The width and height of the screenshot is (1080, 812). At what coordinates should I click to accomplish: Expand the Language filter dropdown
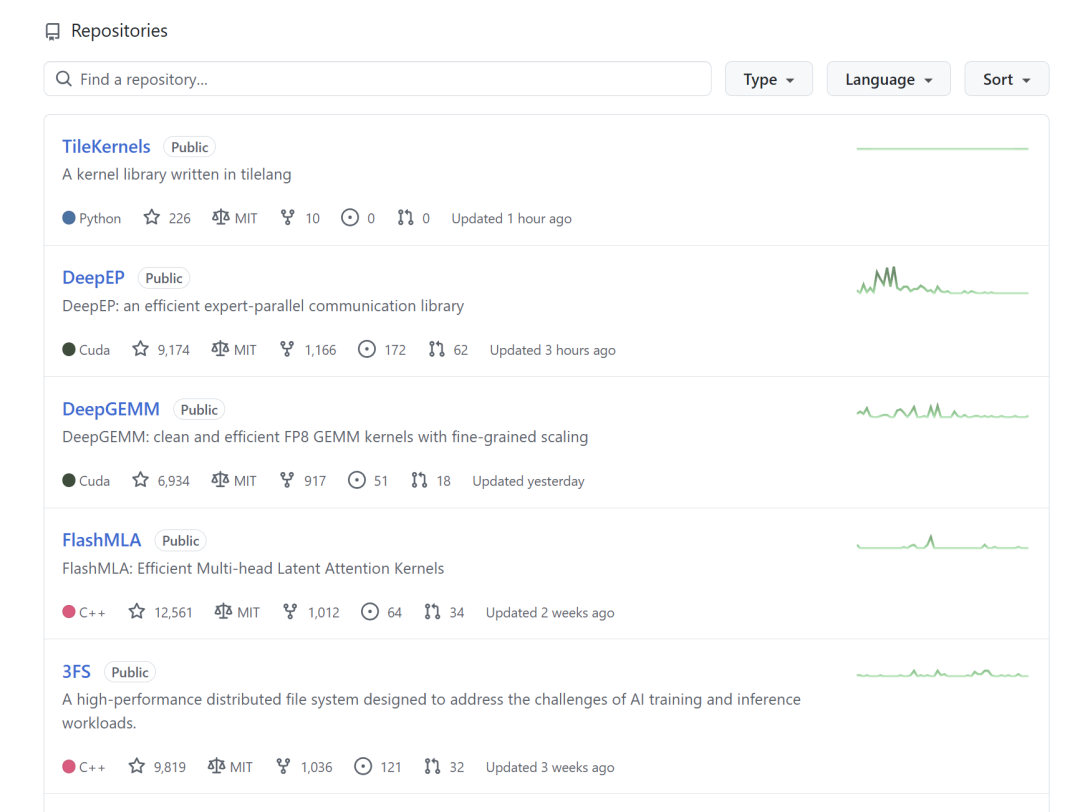888,79
